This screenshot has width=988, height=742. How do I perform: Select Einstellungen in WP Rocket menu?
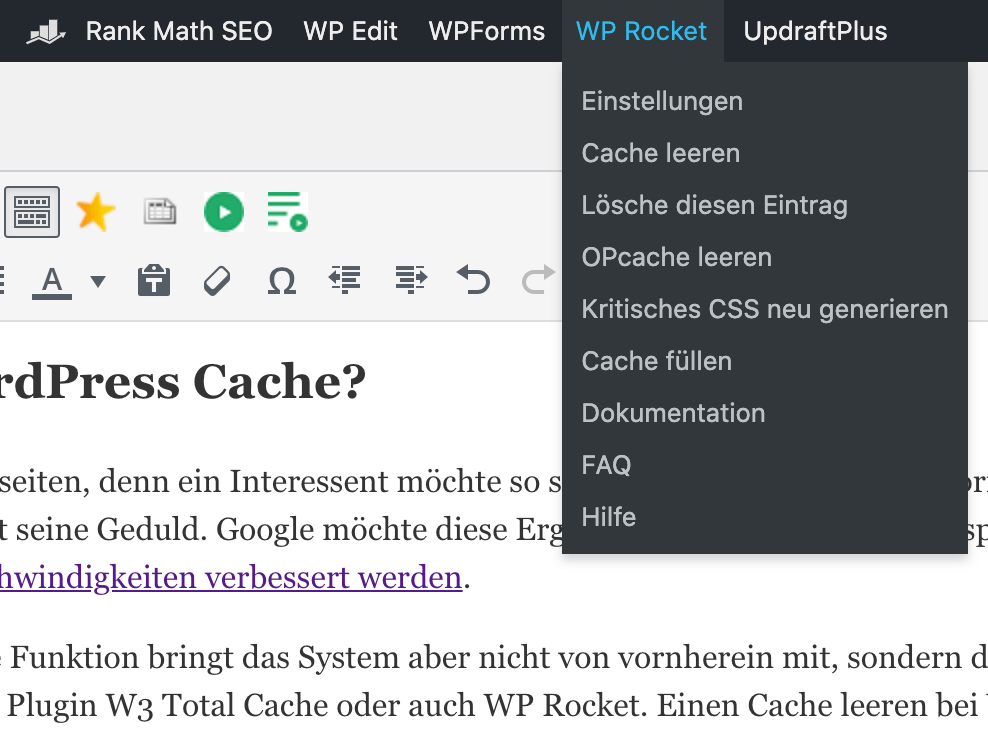(x=764, y=101)
